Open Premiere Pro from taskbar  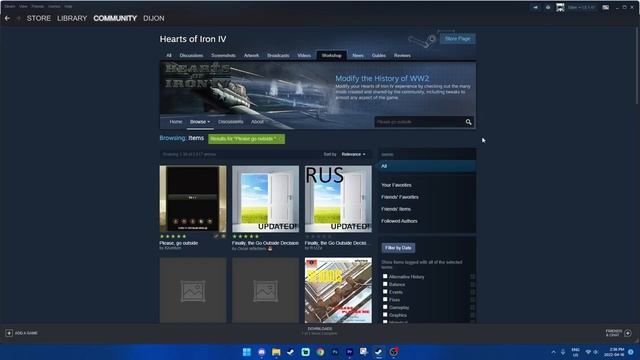click(x=349, y=352)
